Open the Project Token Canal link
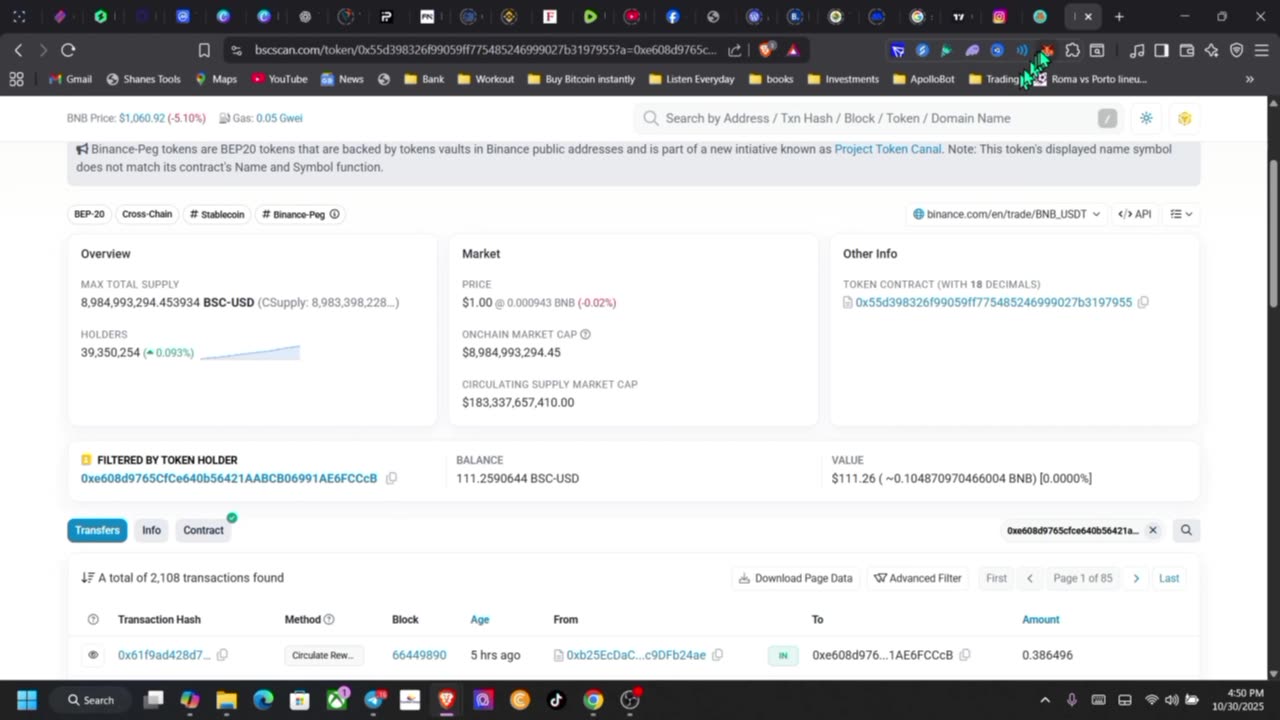The width and height of the screenshot is (1280, 720). click(x=888, y=149)
